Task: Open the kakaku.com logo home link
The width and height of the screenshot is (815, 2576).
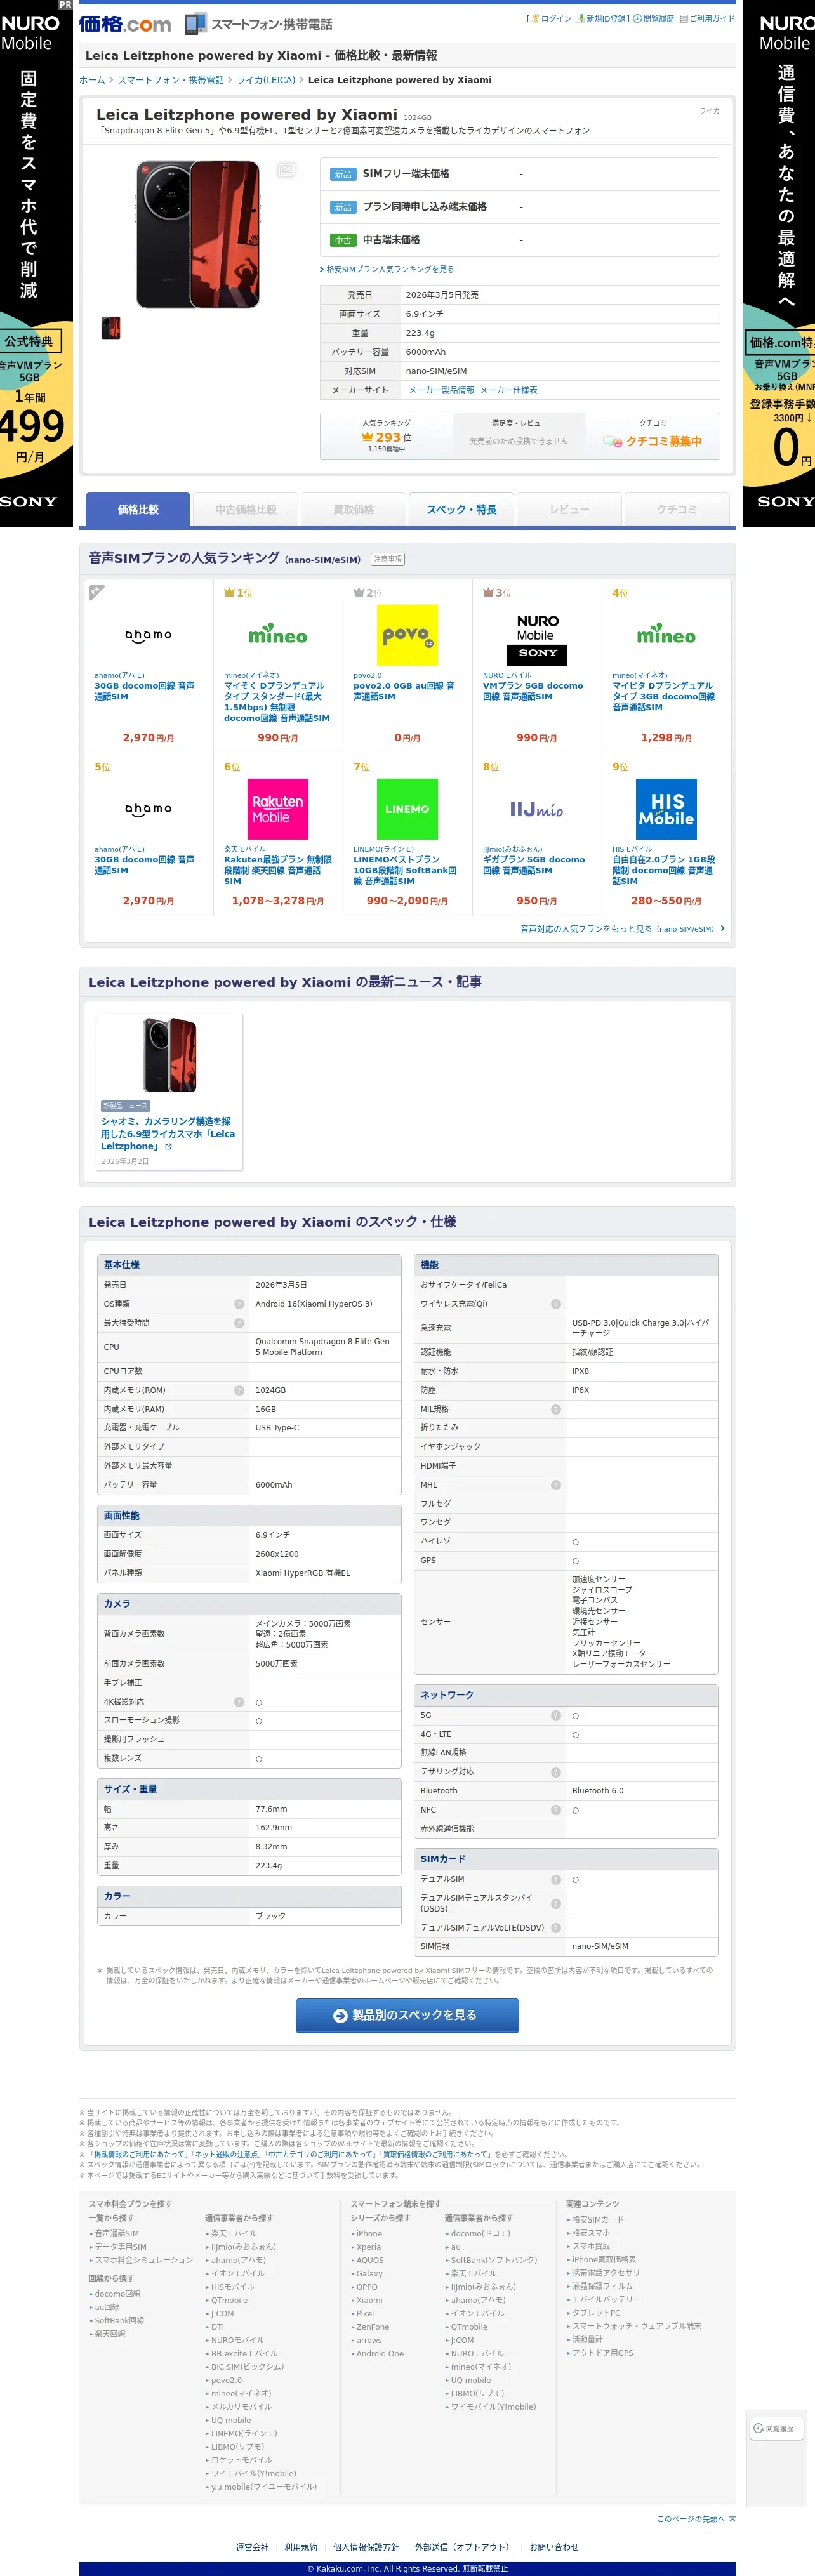Action: pos(125,23)
